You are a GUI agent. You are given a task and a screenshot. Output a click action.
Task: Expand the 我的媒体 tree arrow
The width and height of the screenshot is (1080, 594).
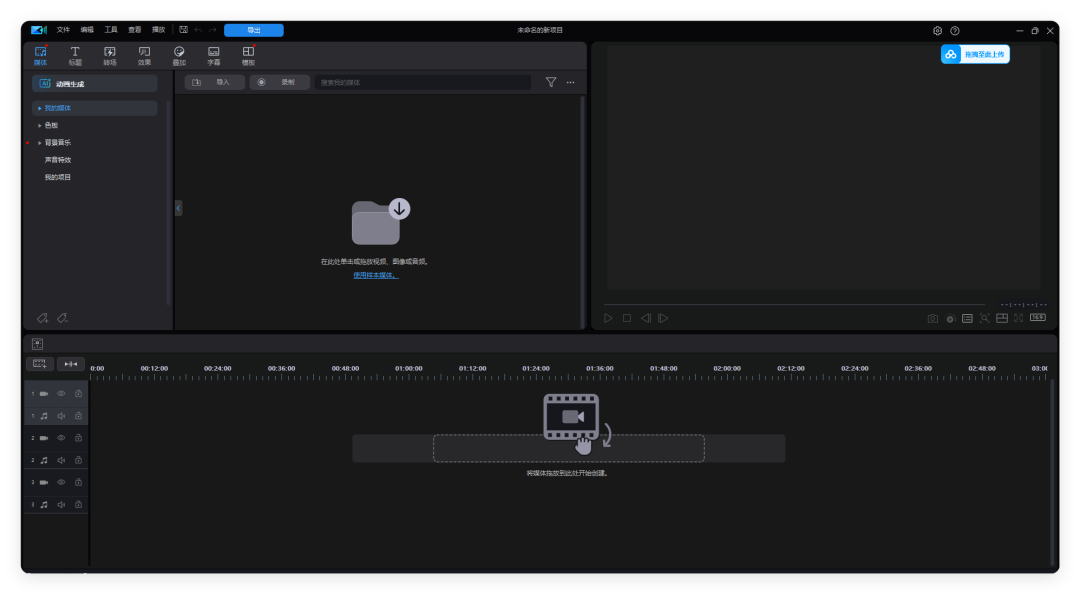40,108
